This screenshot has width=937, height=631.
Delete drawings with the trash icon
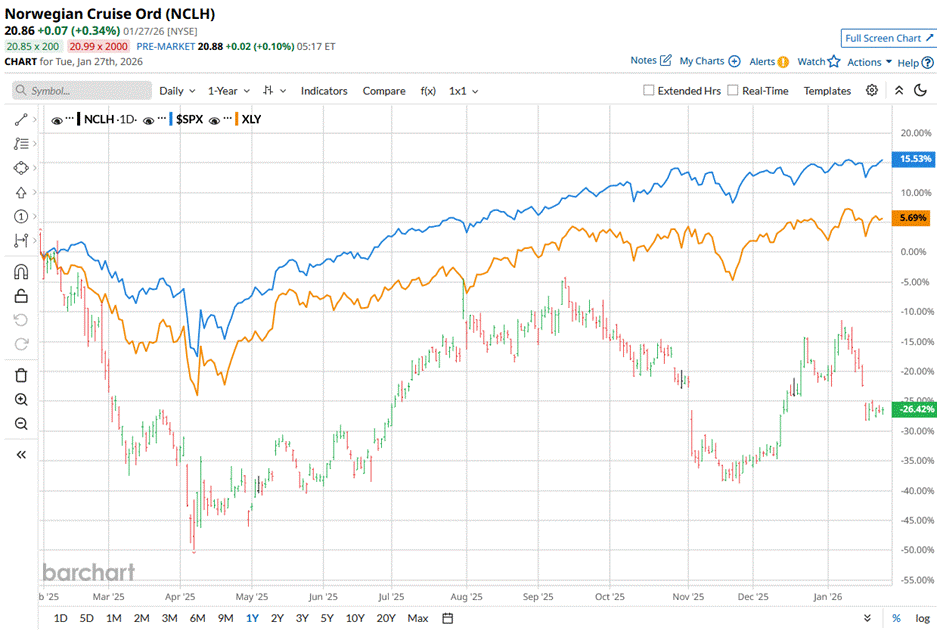[21, 375]
